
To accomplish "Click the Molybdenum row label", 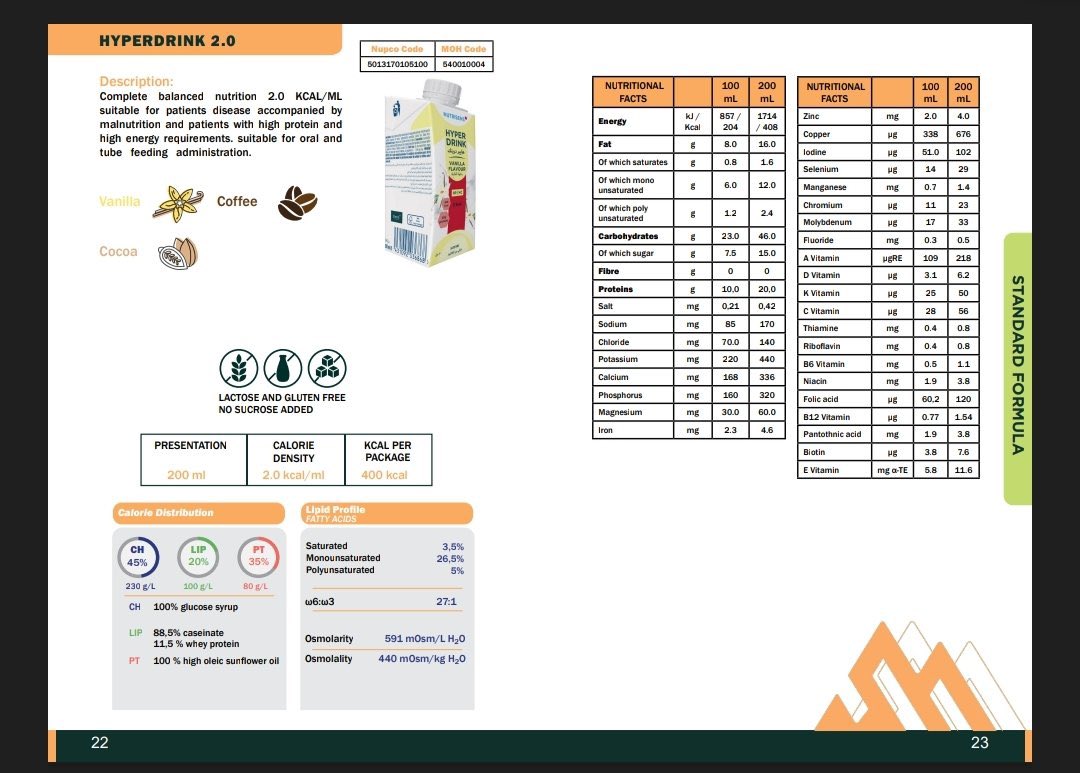I will (827, 222).
